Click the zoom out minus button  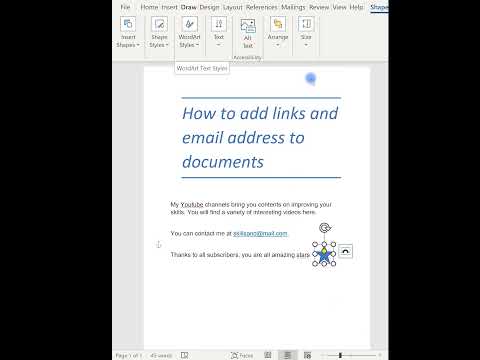click(x=323, y=355)
